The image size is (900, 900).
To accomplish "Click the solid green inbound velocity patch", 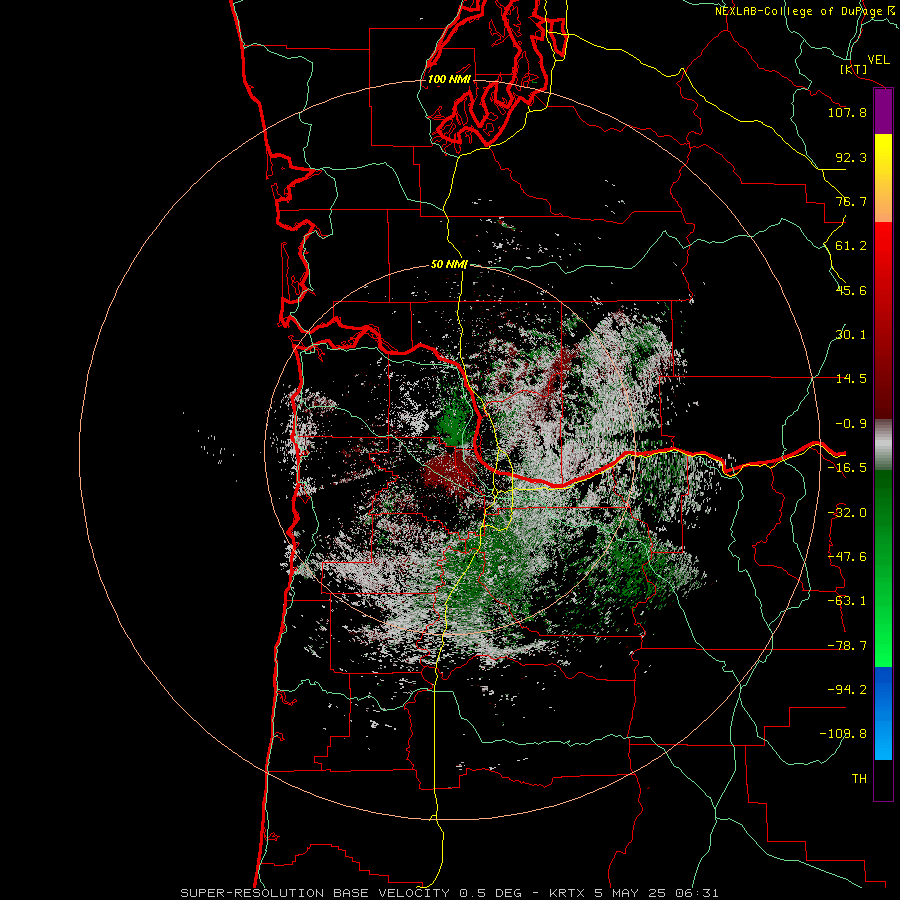I will click(455, 422).
